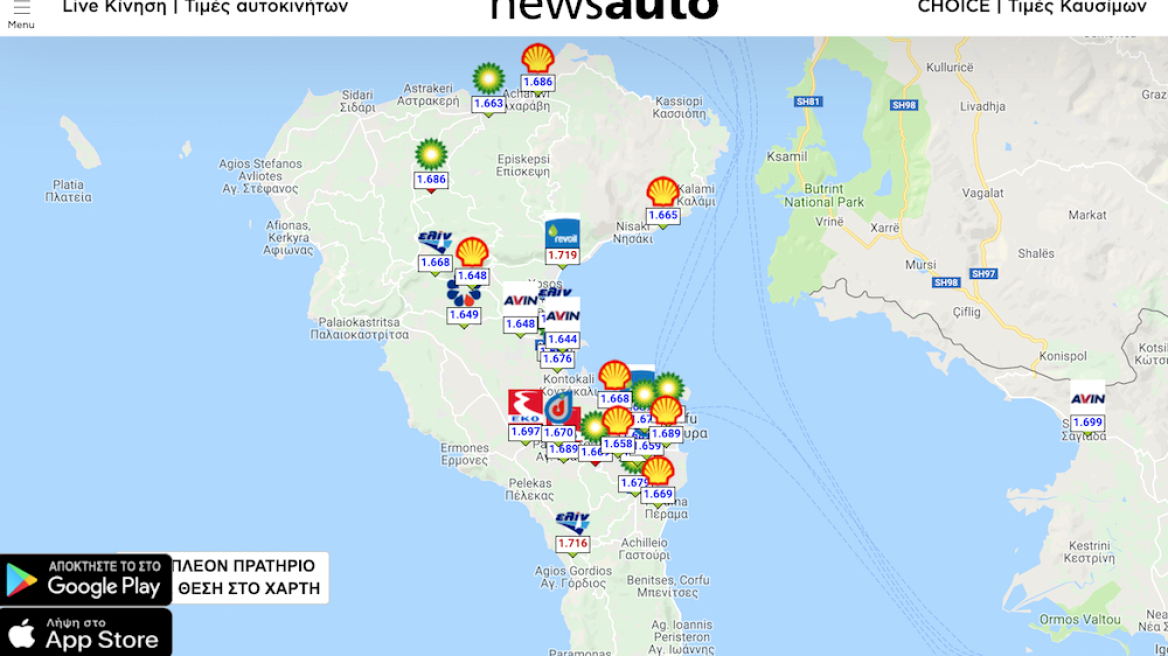Click the CHOICE link in header
Image resolution: width=1168 pixels, height=656 pixels.
click(x=952, y=7)
